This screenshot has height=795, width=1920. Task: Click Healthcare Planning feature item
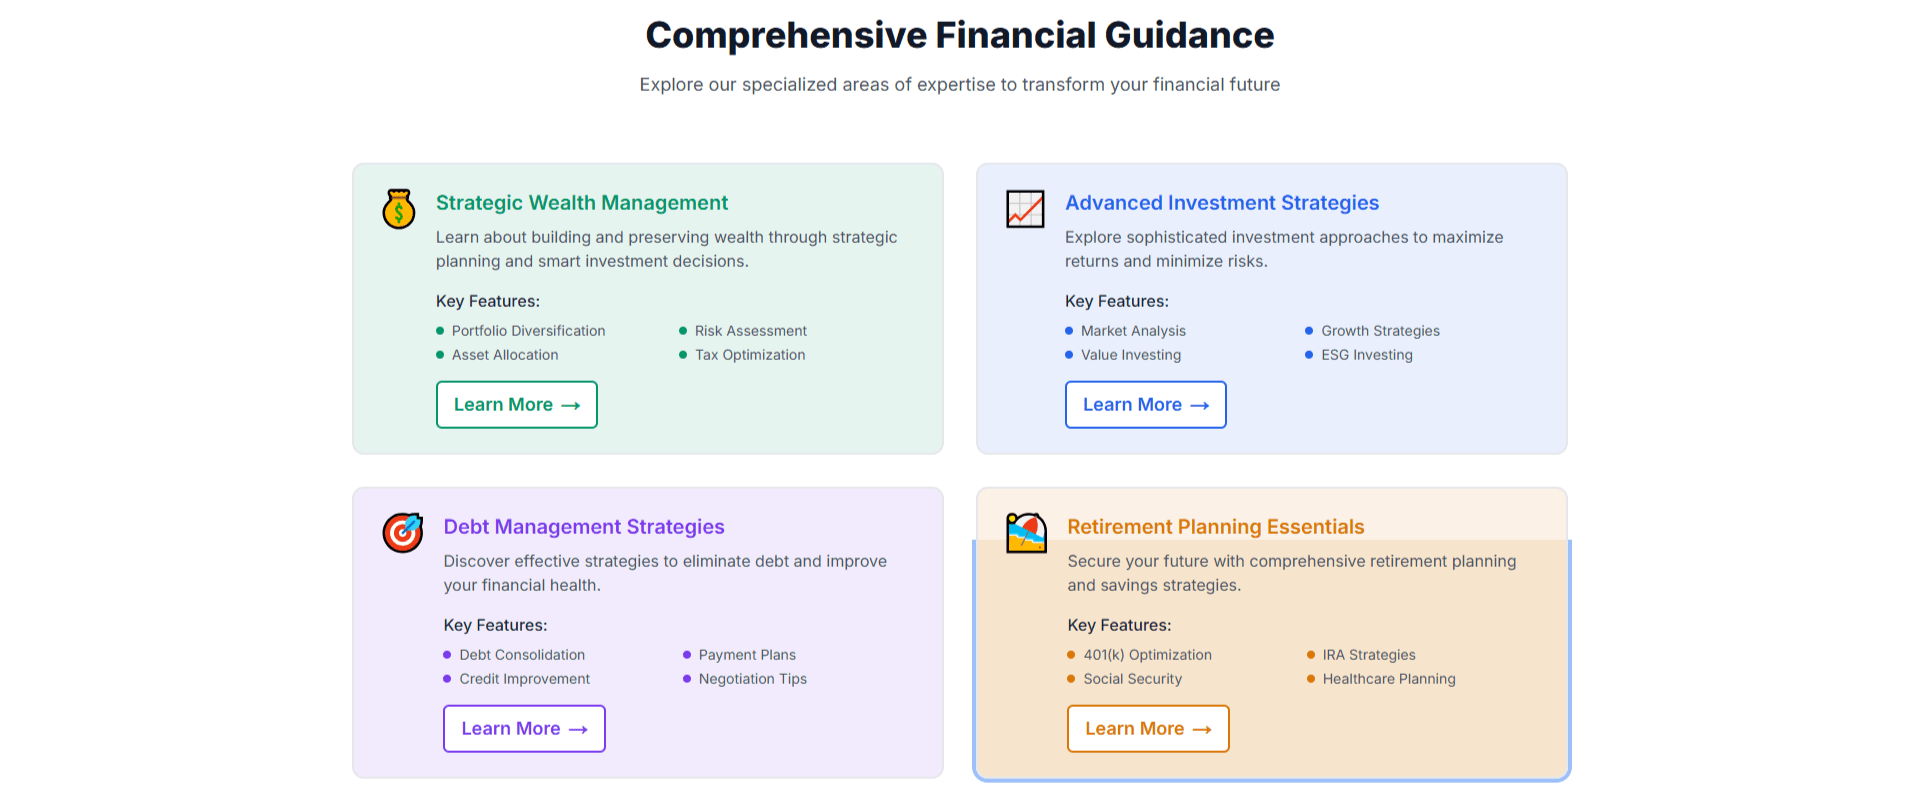(1388, 679)
